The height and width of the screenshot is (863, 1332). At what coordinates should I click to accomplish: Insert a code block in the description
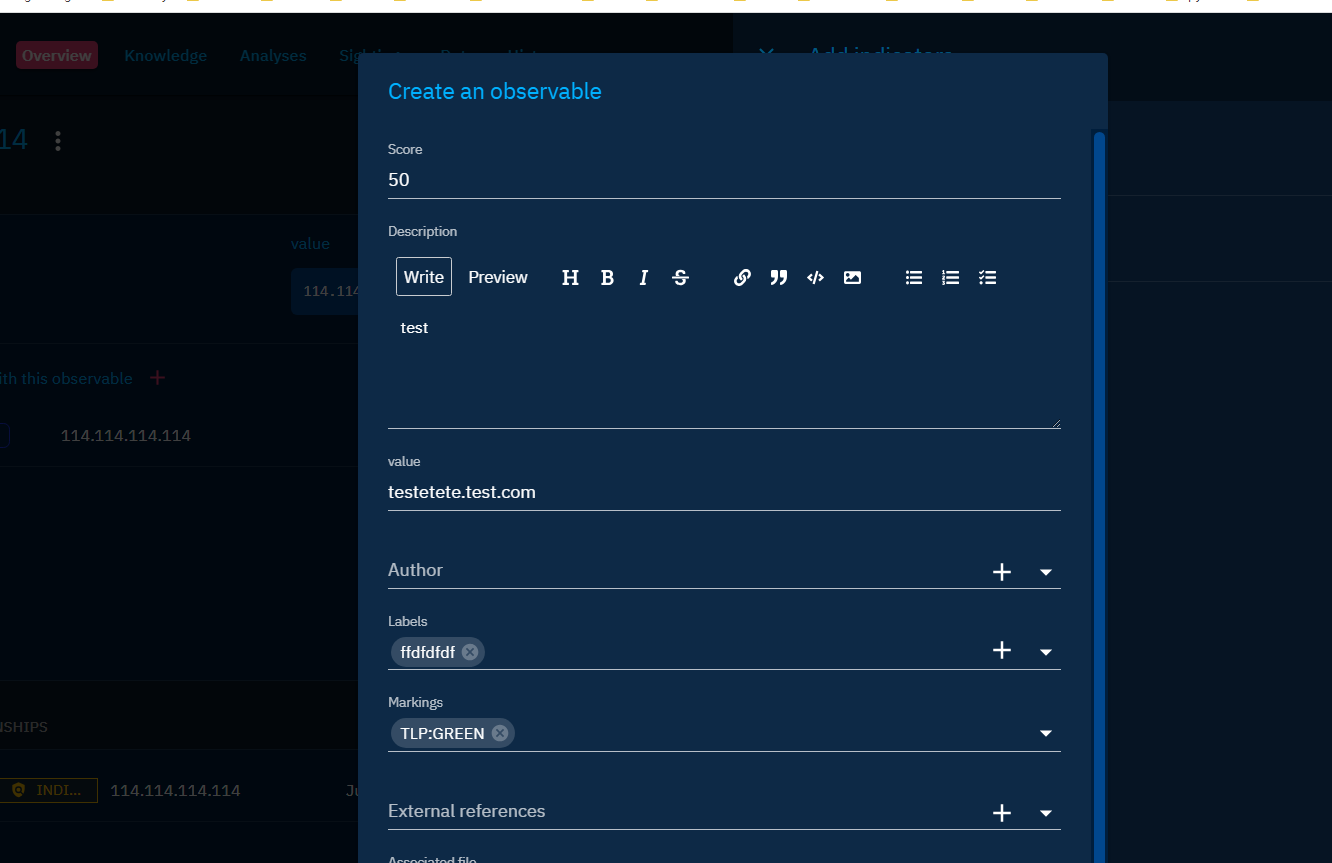coord(815,277)
